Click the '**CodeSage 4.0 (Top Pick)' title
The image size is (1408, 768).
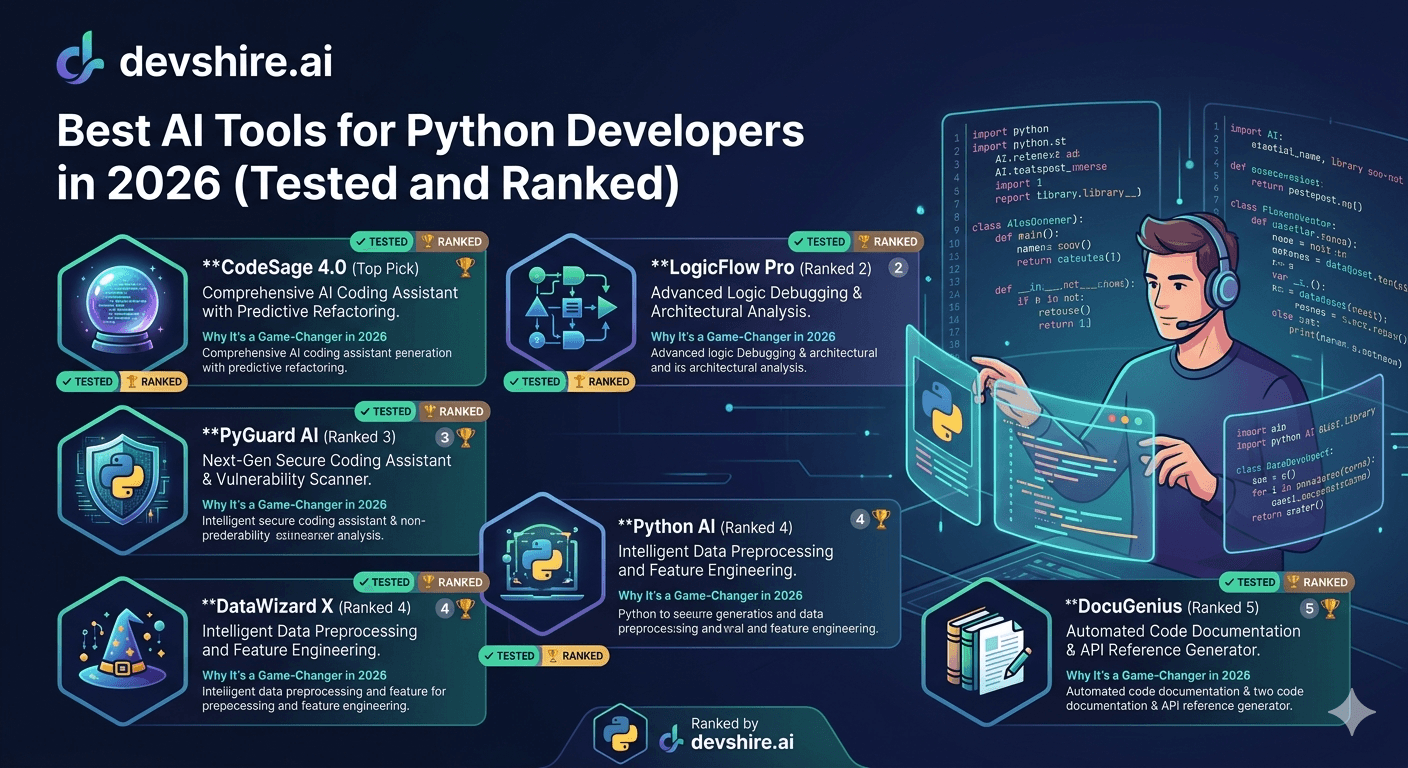(311, 268)
